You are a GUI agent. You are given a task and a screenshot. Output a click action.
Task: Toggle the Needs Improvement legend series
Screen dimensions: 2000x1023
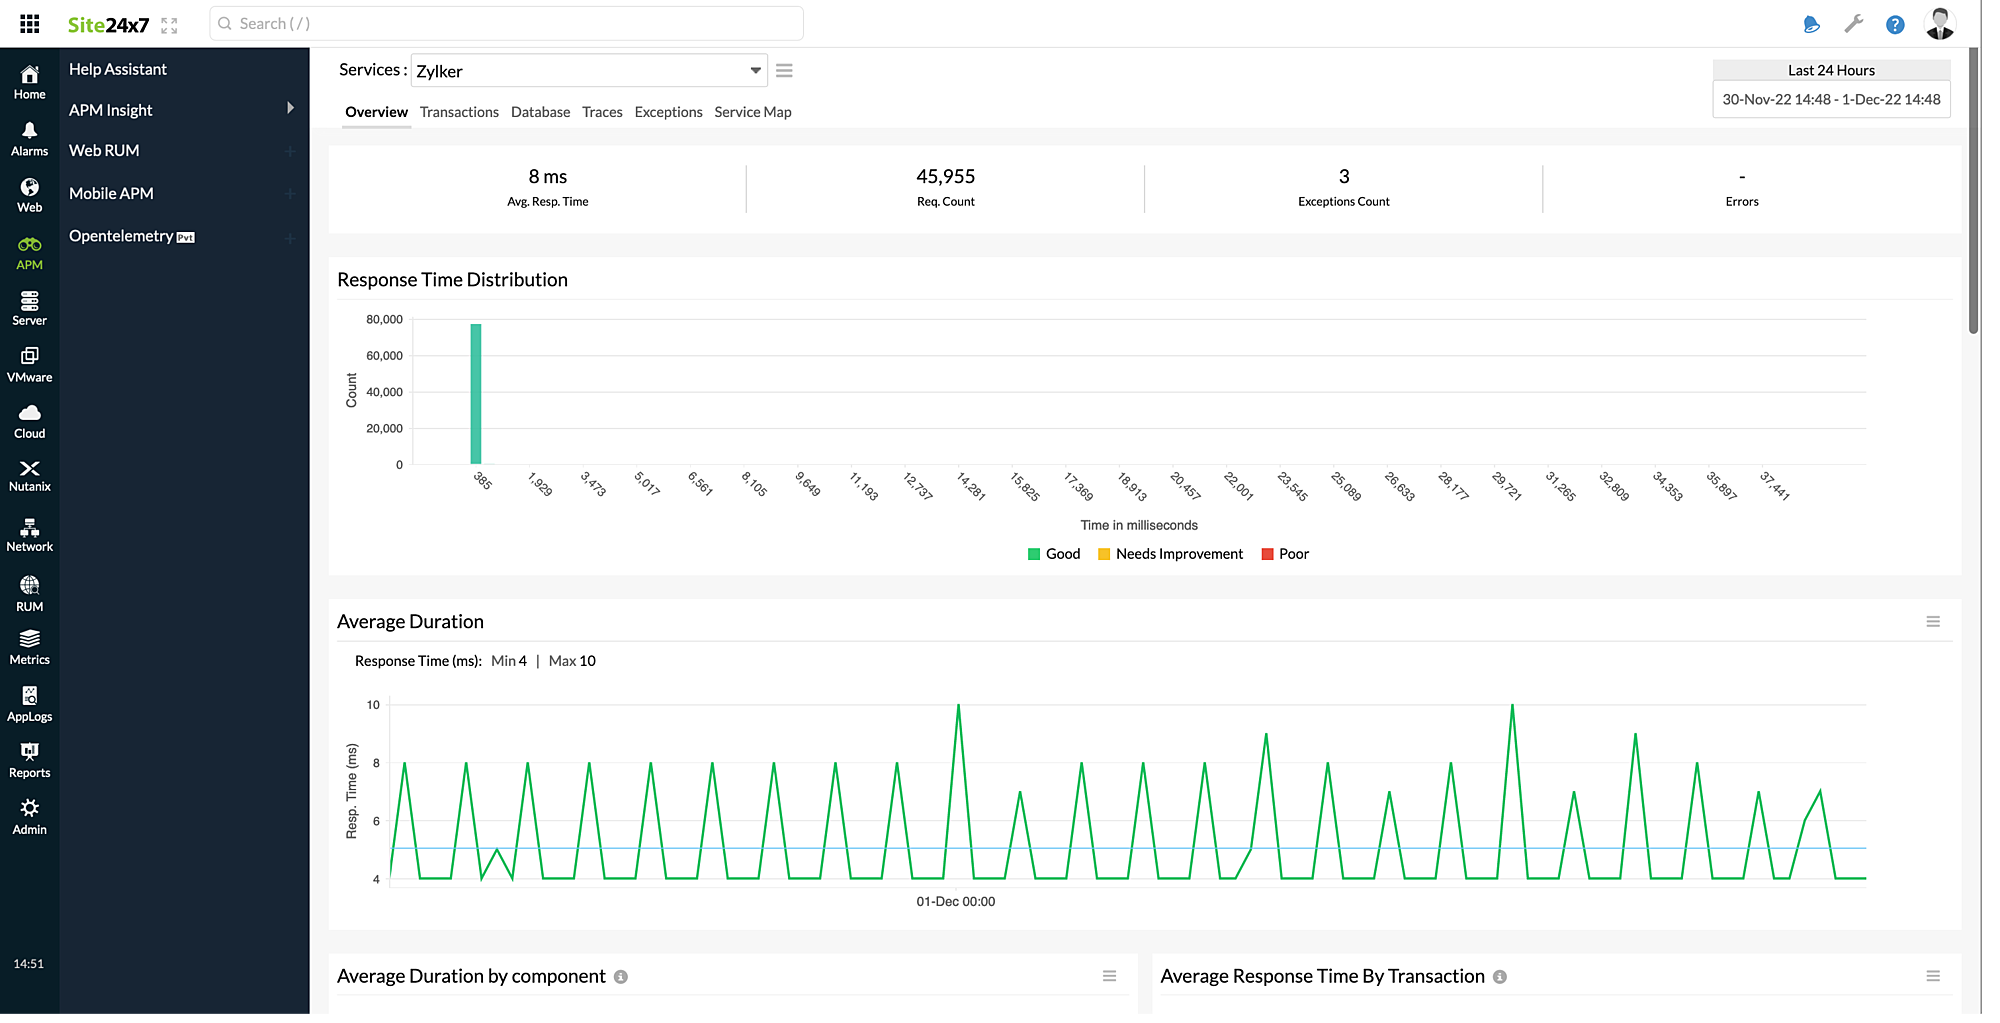coord(1170,554)
